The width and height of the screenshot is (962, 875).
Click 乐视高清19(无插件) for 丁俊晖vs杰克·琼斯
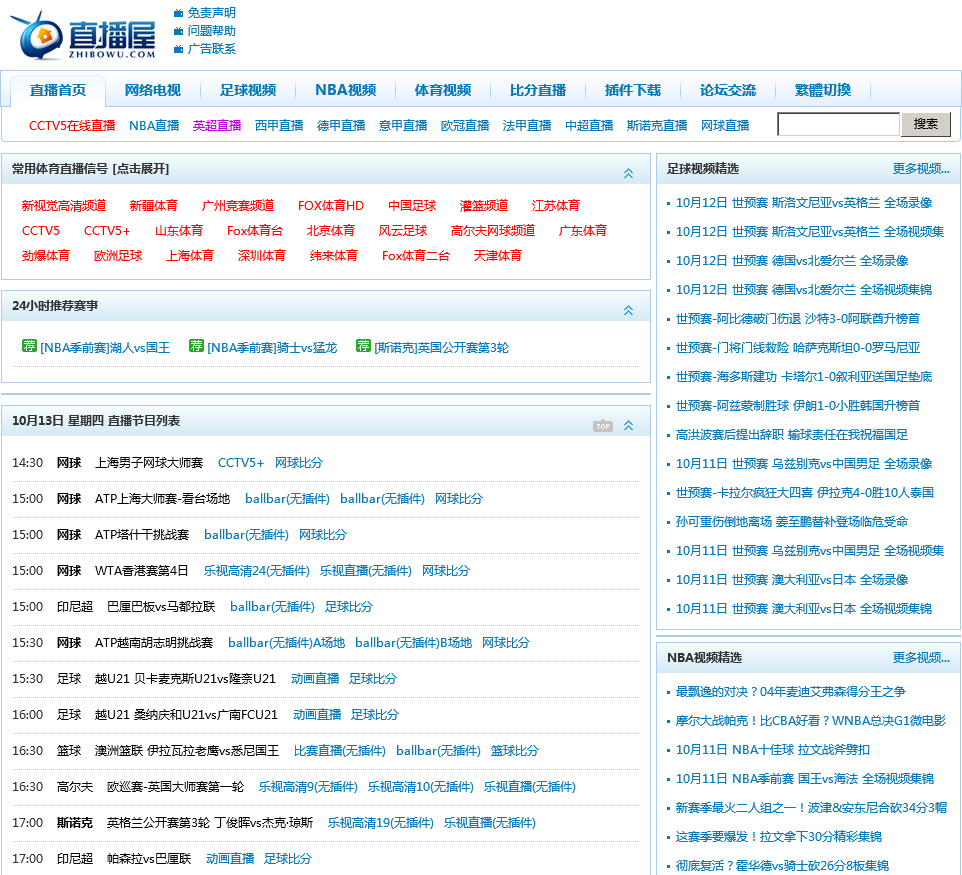[x=380, y=823]
